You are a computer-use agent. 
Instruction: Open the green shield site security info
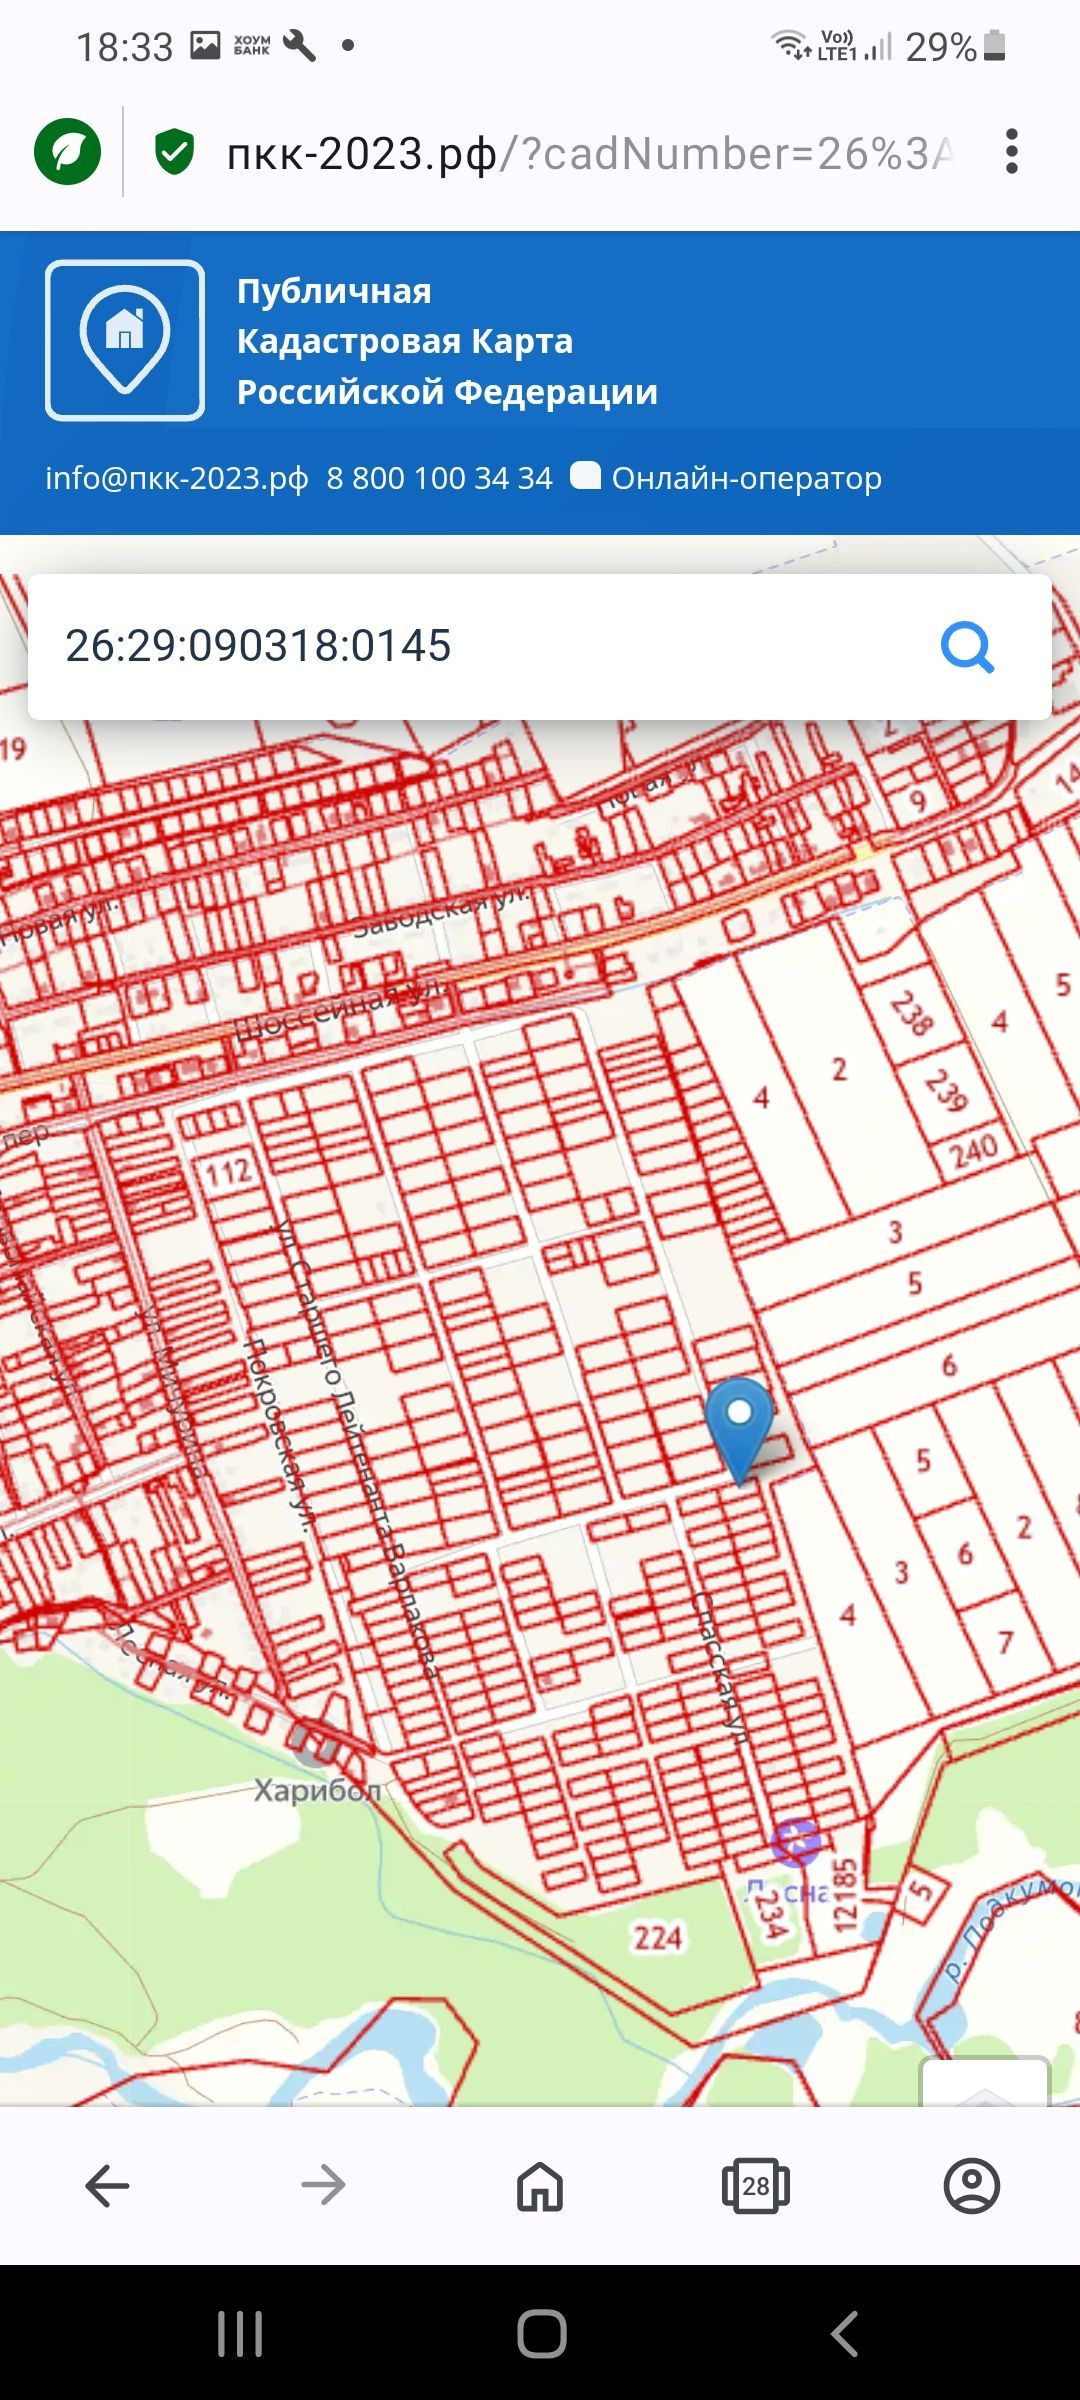(174, 152)
